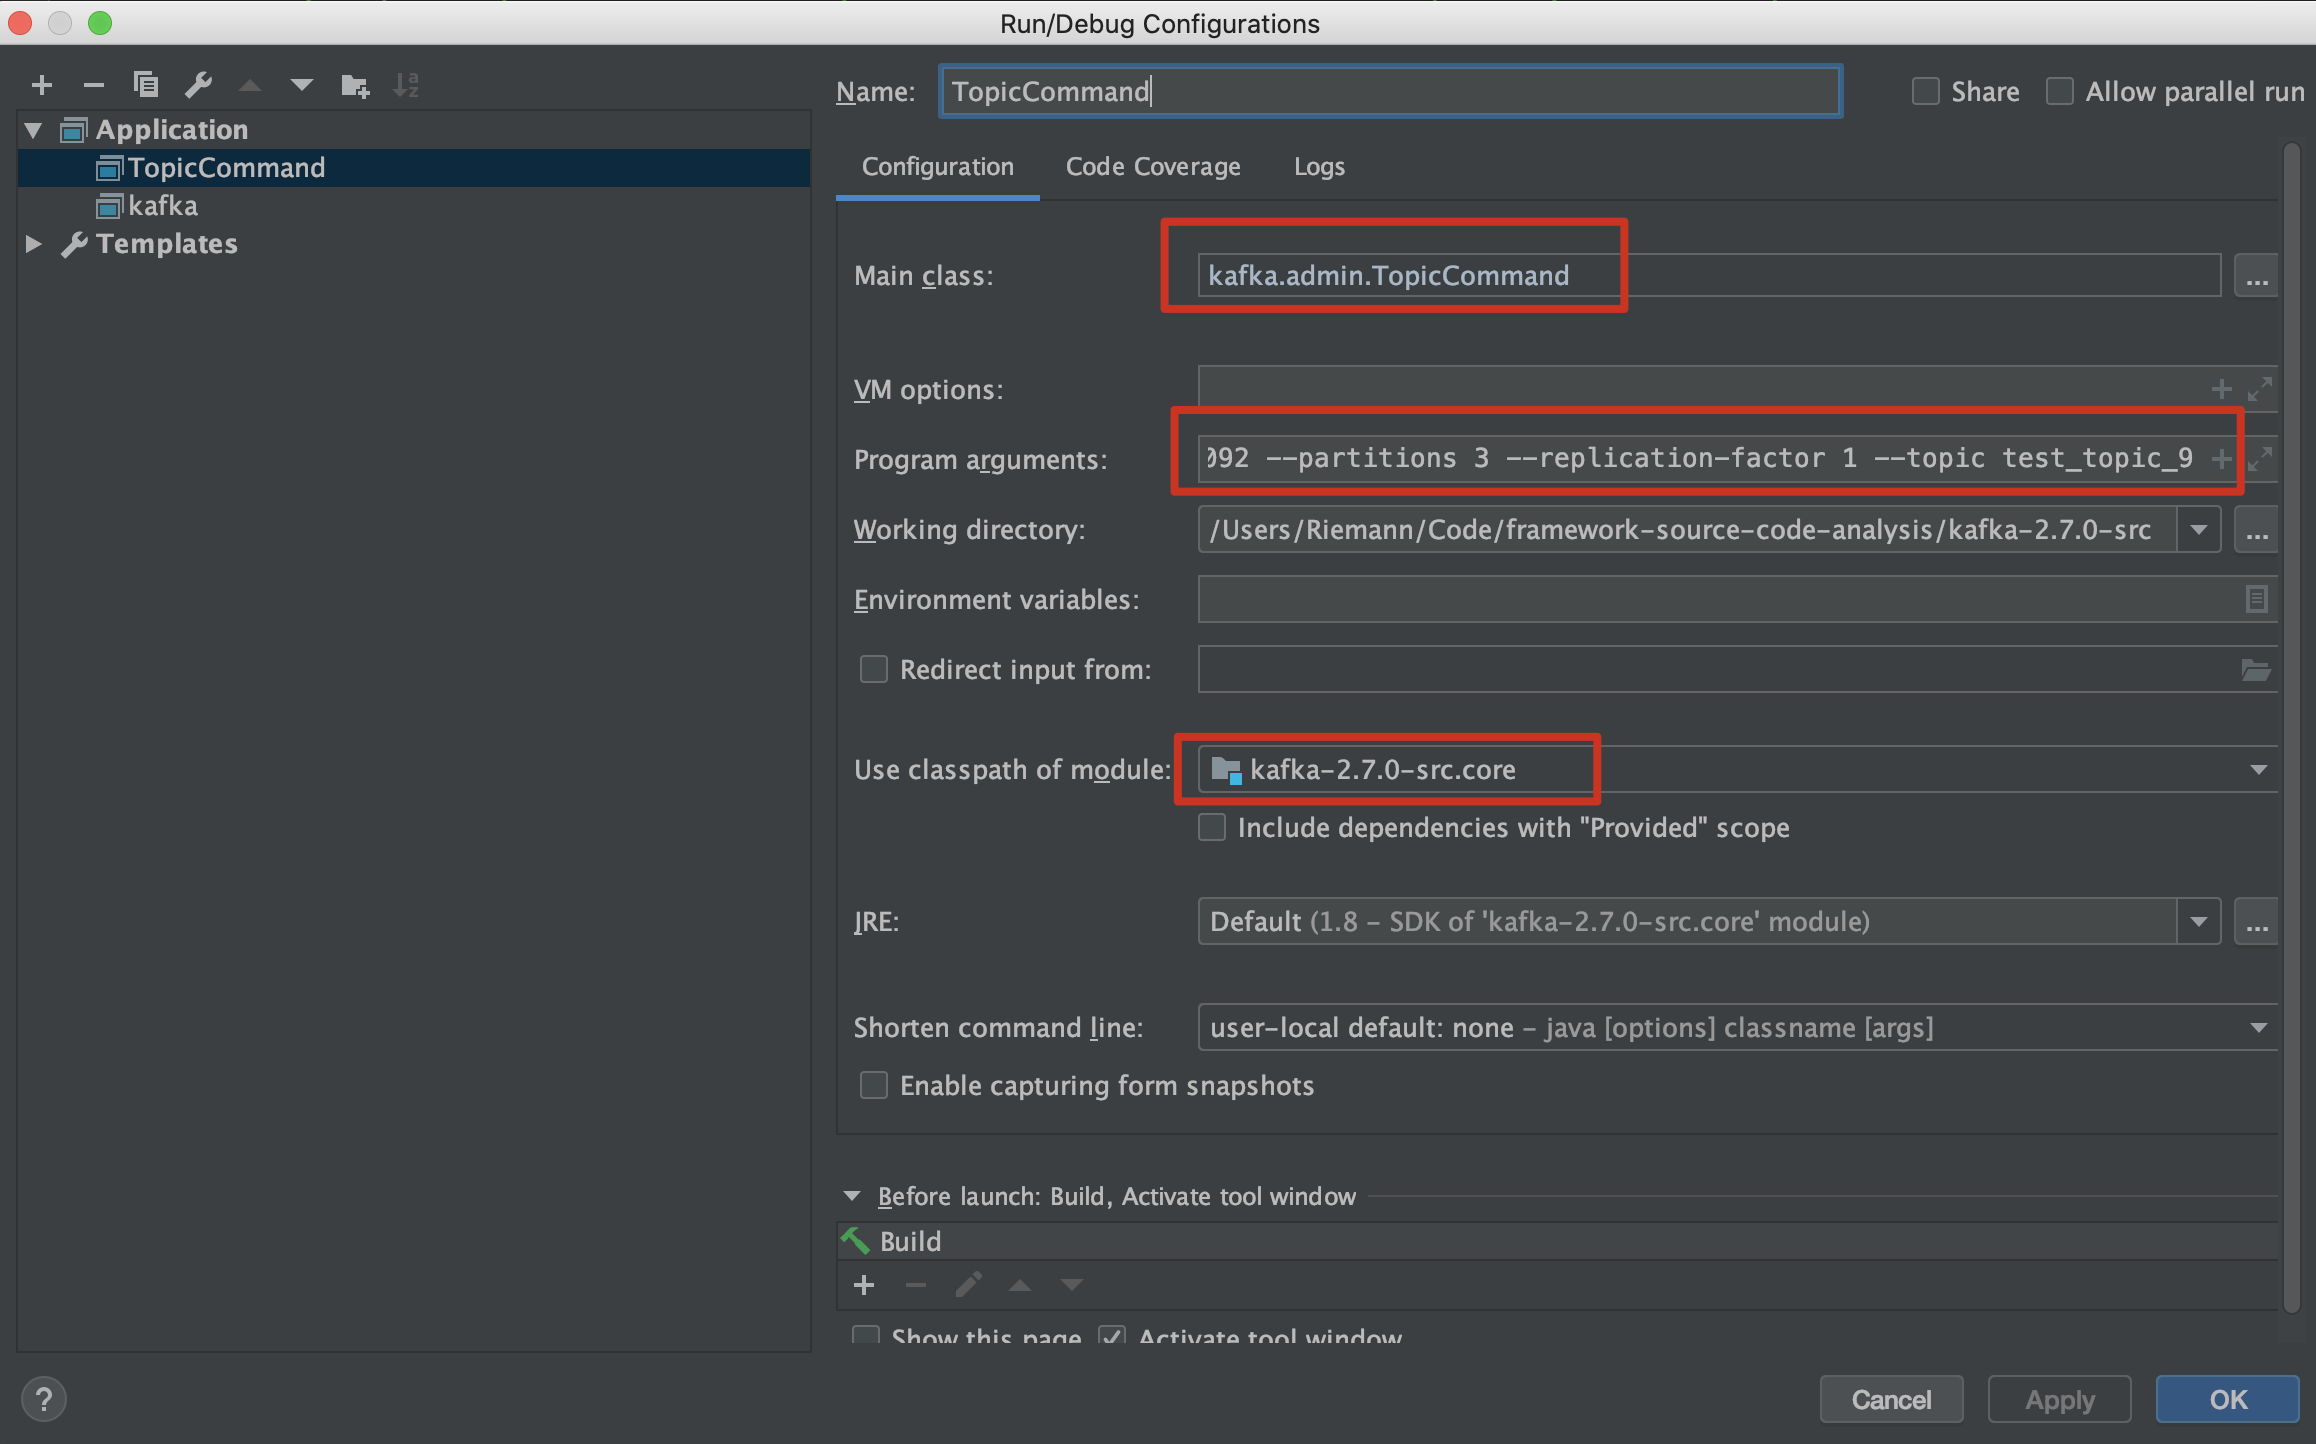Select the kafka configuration in the tree
The image size is (2316, 1444).
click(162, 206)
